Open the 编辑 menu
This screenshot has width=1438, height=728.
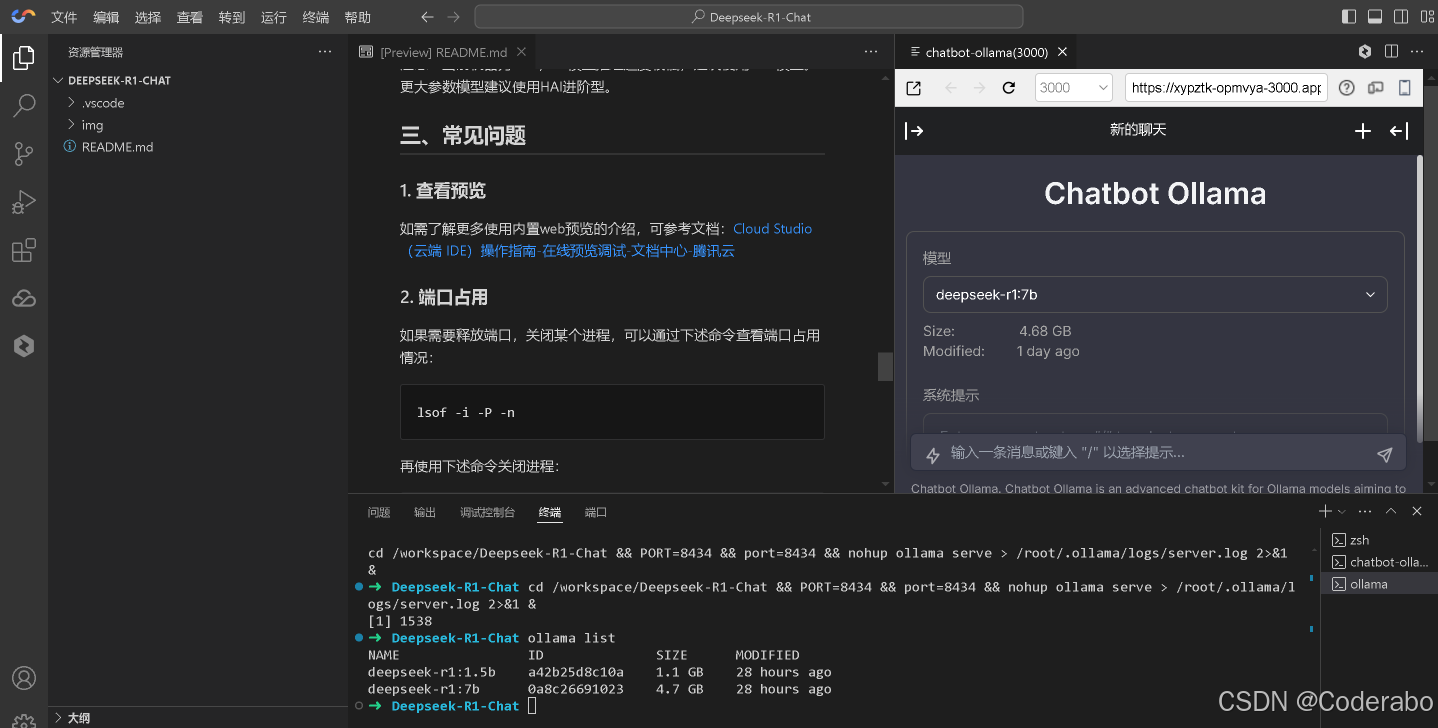(x=106, y=17)
